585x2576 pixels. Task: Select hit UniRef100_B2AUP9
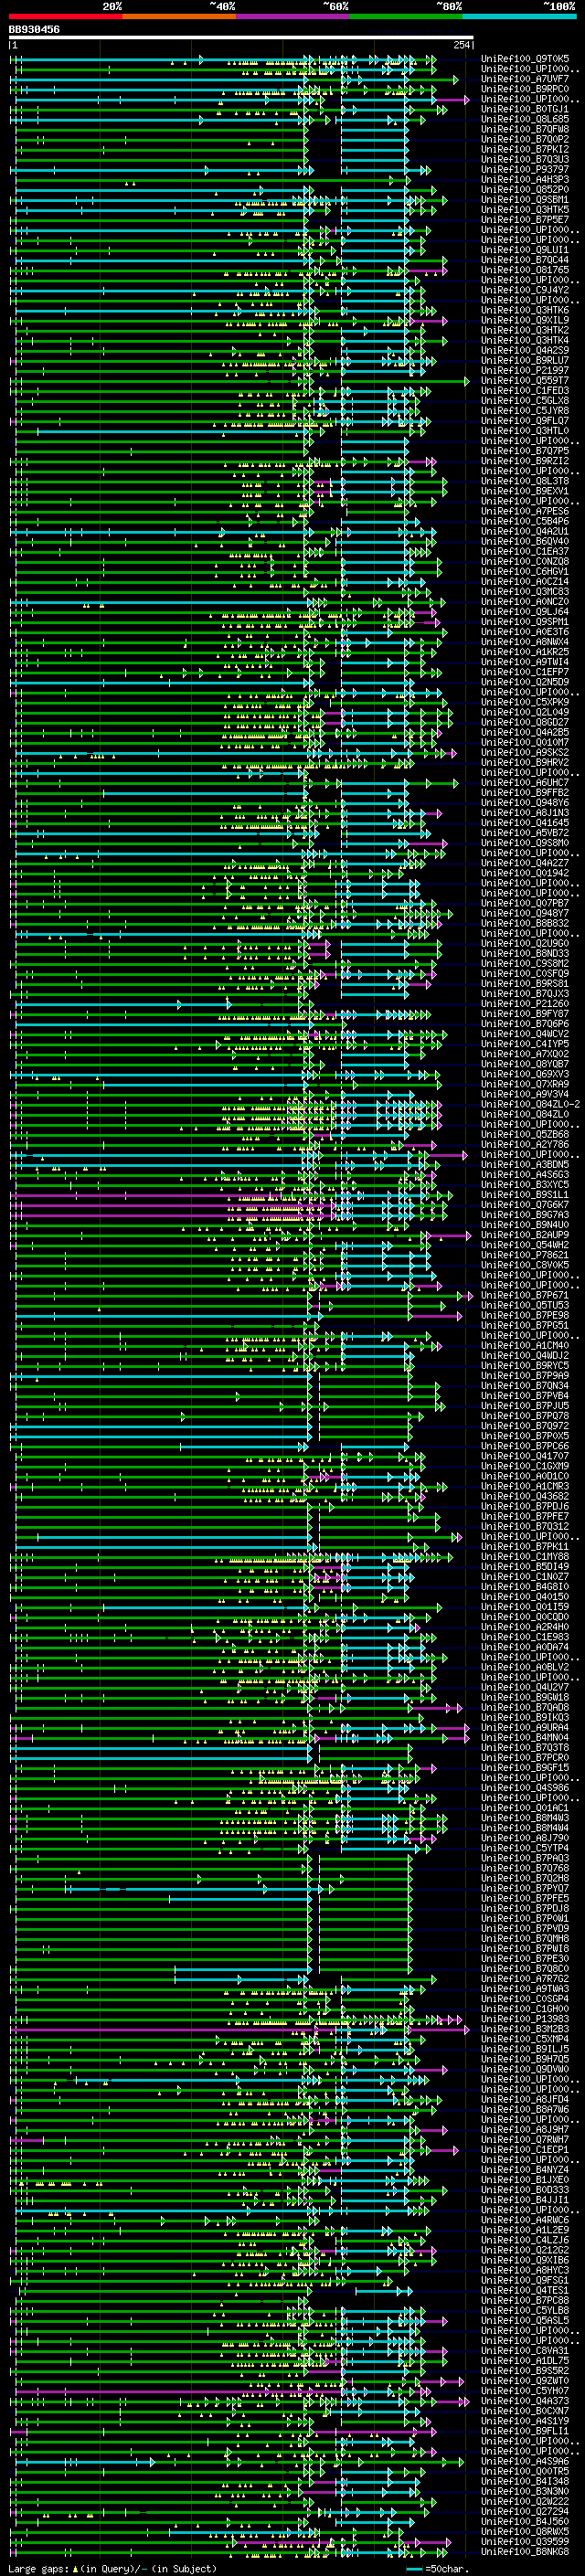(525, 1235)
